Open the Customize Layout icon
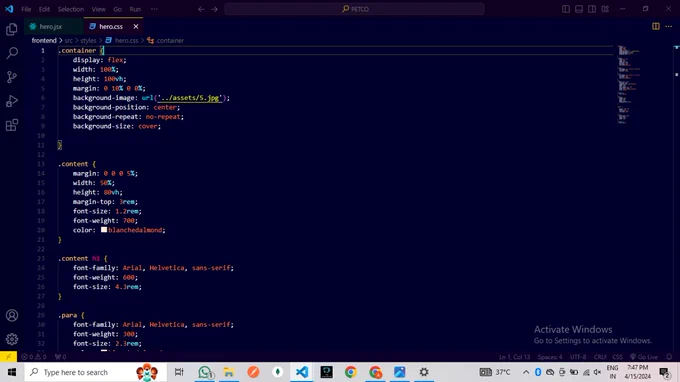Viewport: 680px width, 382px height. (x=605, y=9)
